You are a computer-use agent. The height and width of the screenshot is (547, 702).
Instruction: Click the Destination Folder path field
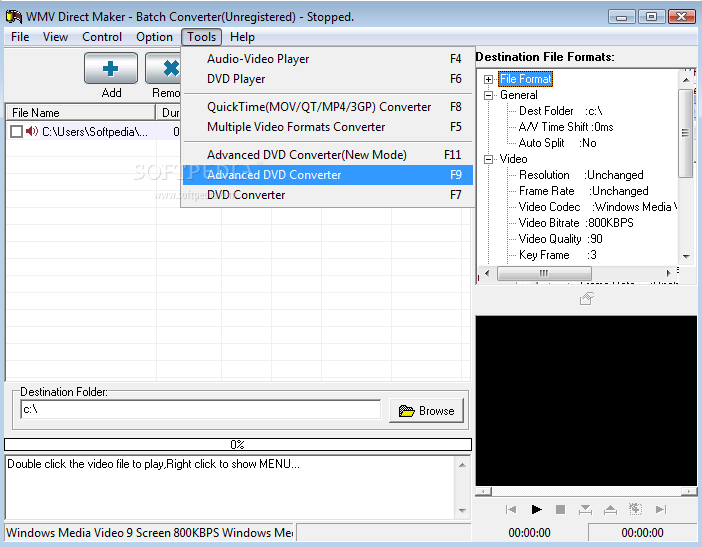201,410
